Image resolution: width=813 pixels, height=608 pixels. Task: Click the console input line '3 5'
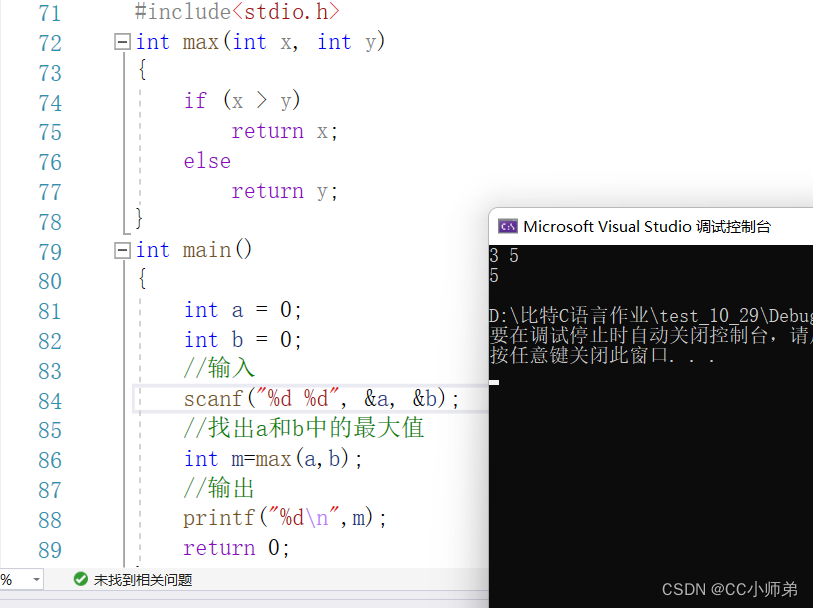[504, 256]
